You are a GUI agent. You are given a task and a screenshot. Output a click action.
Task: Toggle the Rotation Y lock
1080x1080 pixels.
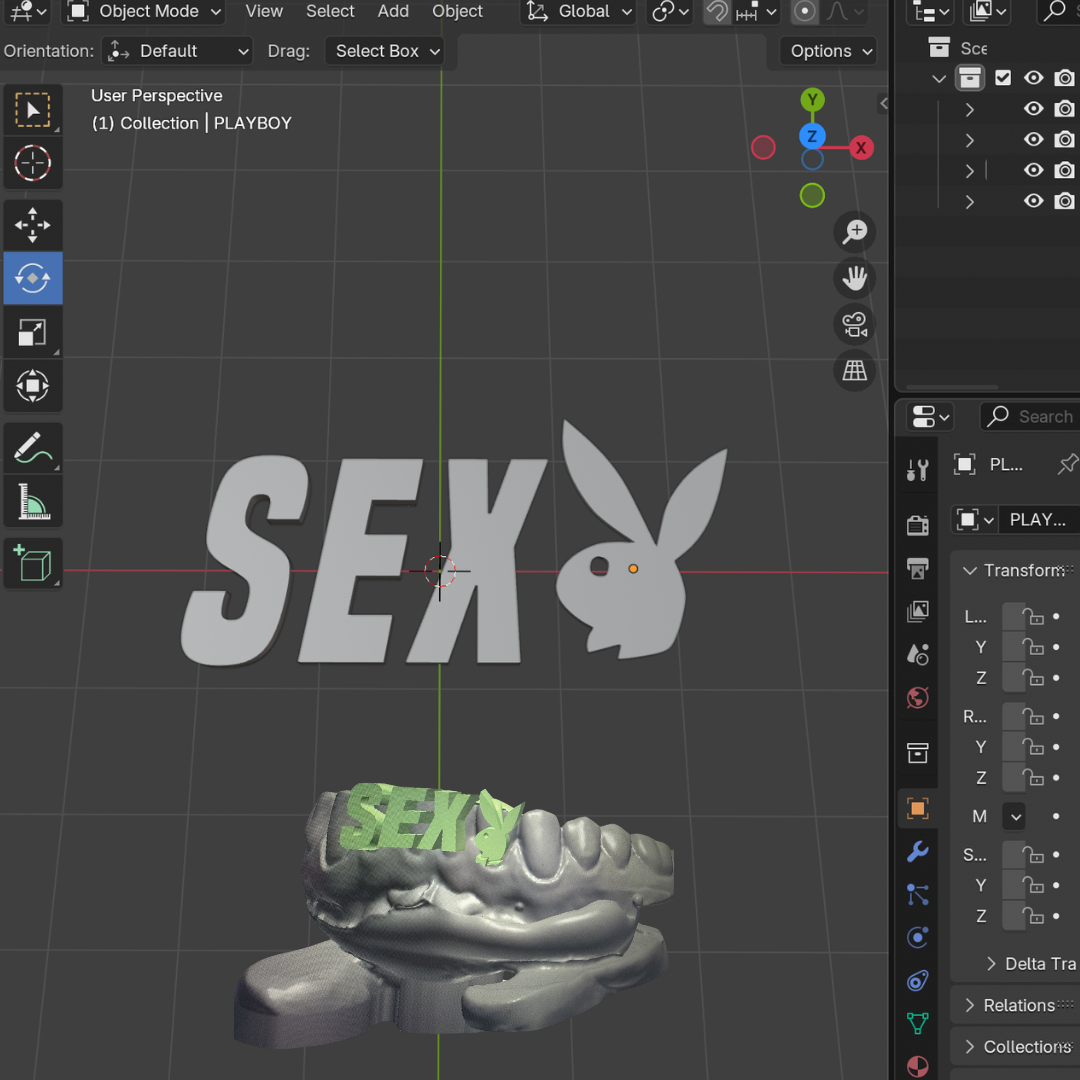[1033, 747]
